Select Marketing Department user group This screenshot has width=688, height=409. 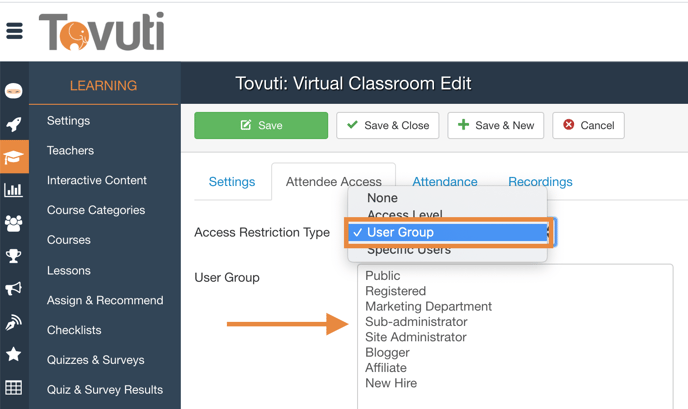pyautogui.click(x=428, y=306)
